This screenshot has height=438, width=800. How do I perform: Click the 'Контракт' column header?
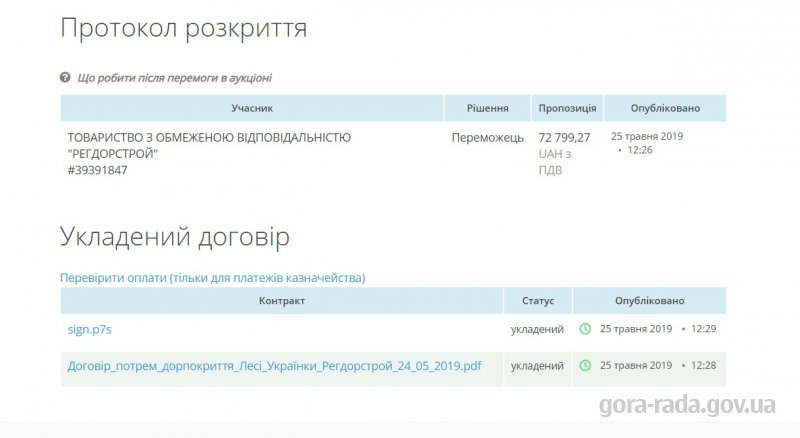pos(282,301)
